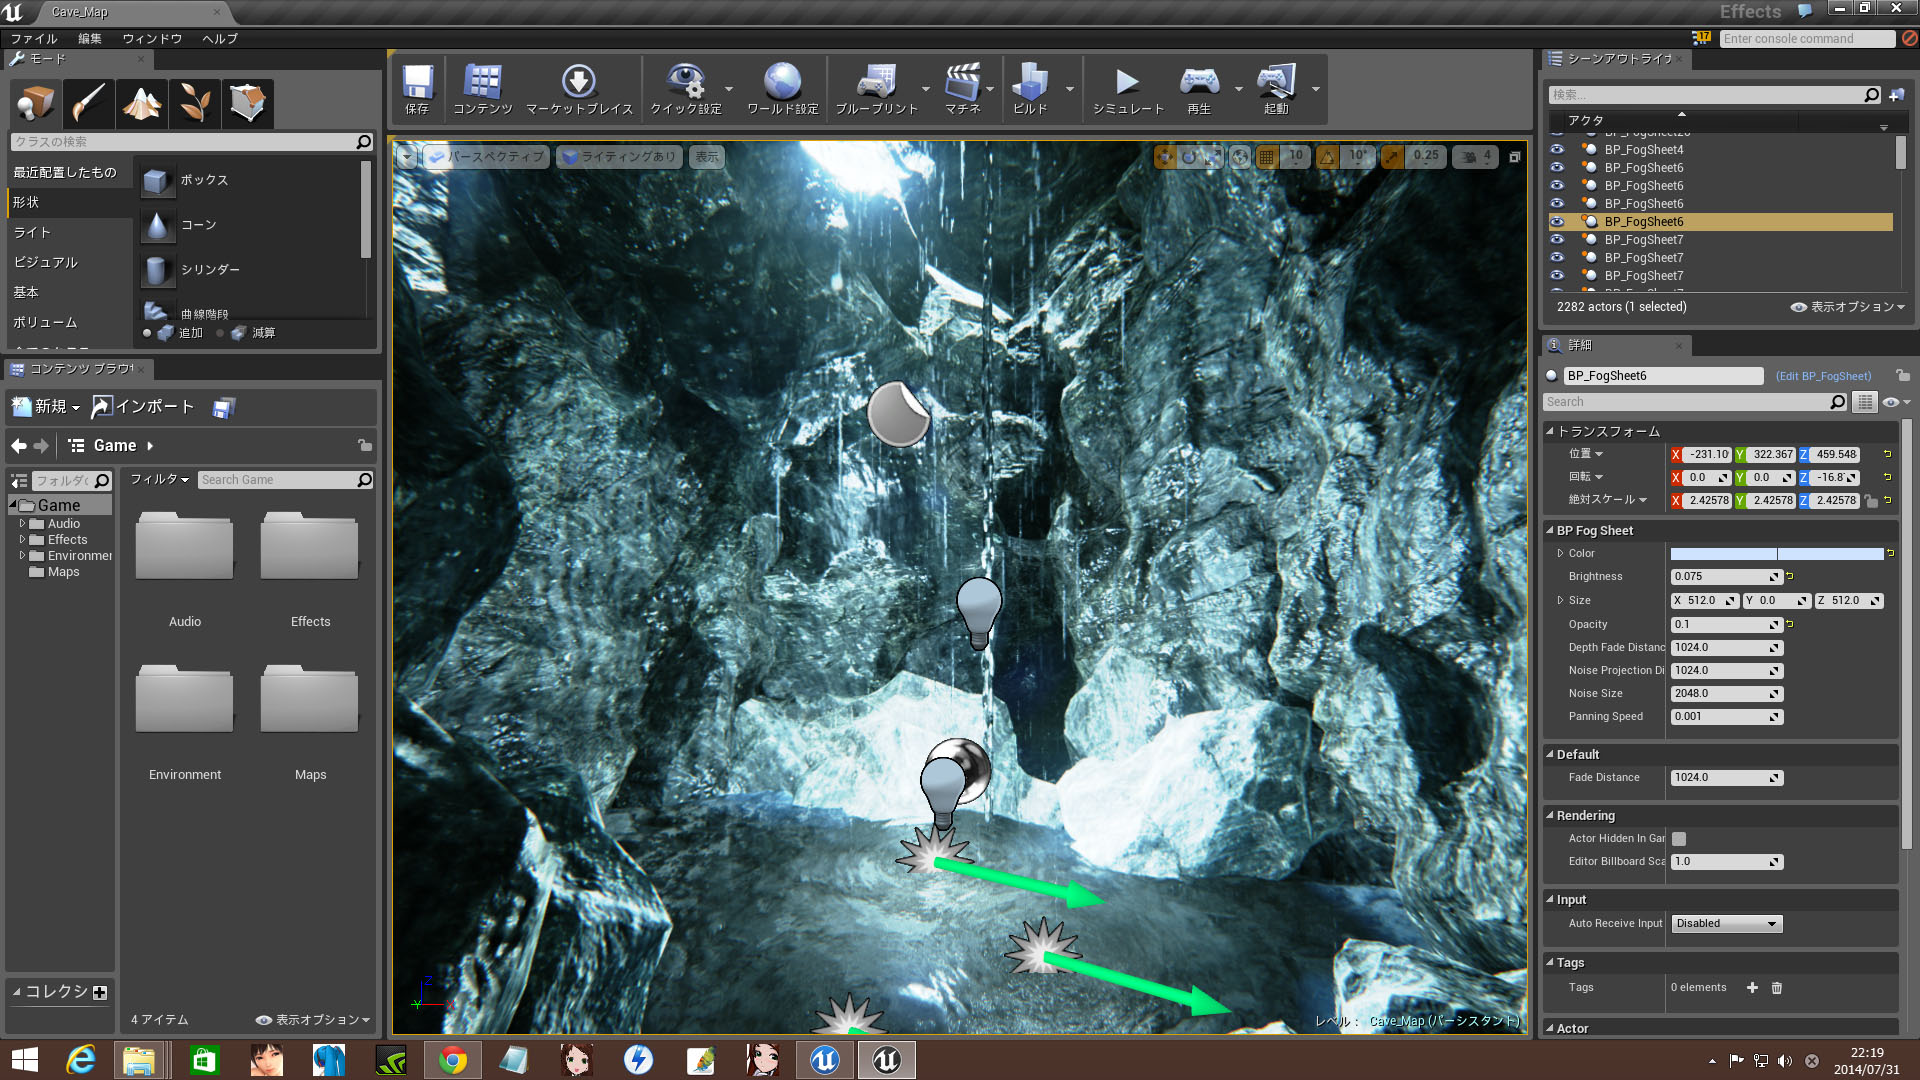Click the インポート import button

(143, 407)
